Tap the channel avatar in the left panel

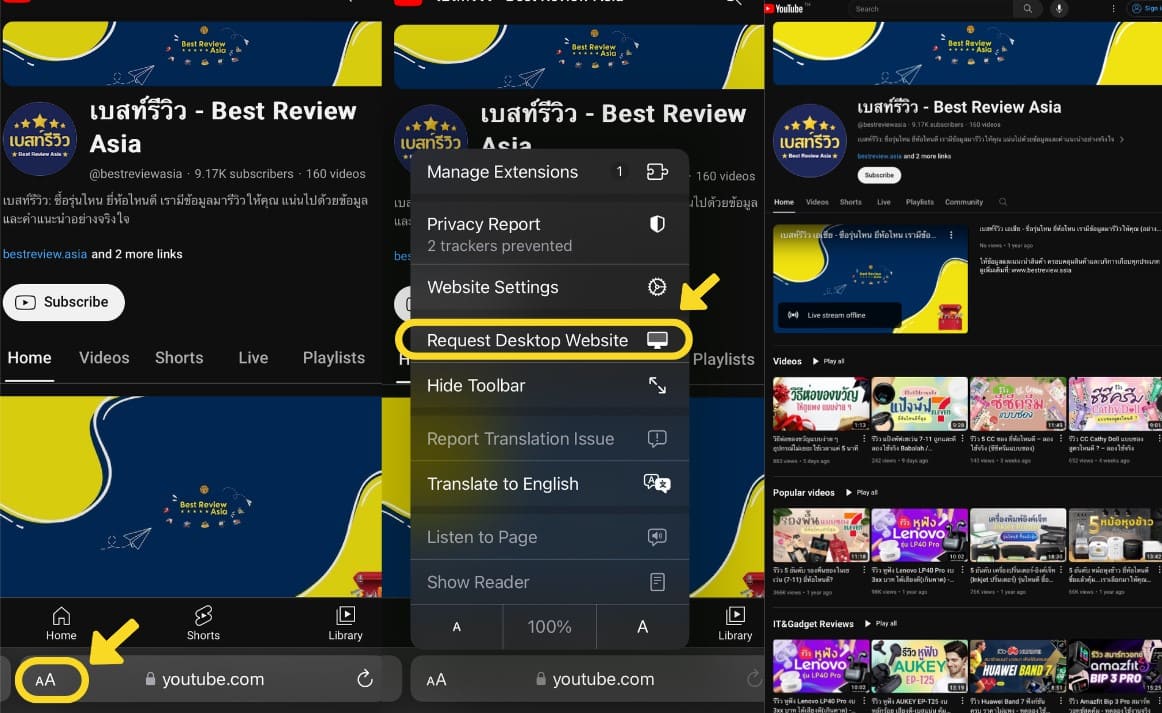pos(40,139)
